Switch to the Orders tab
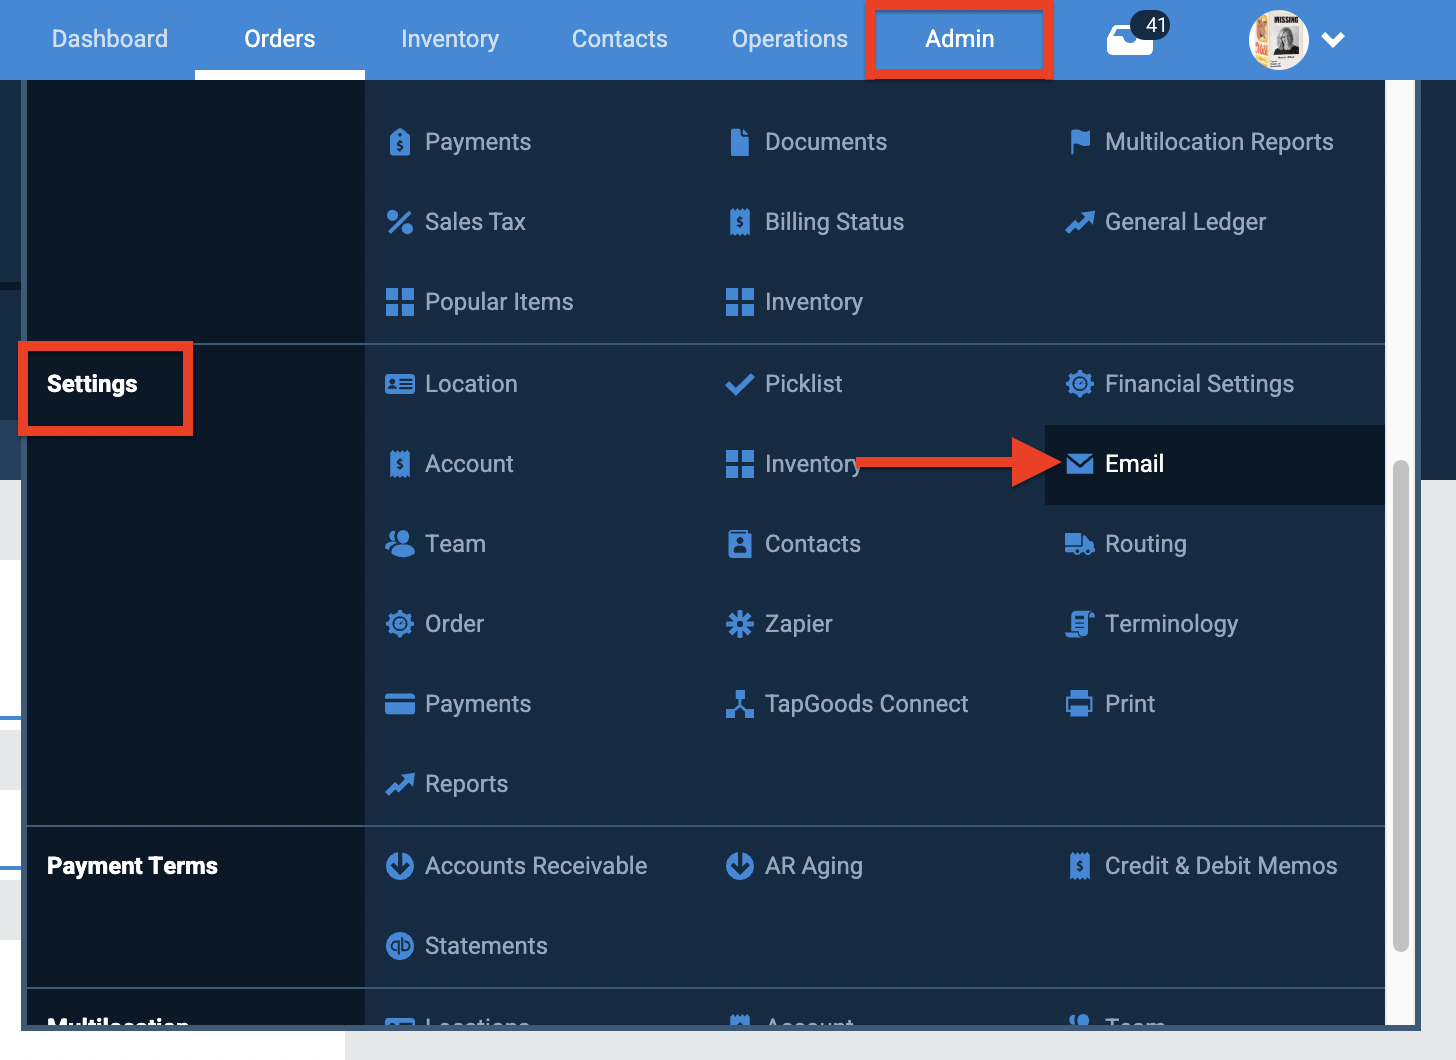This screenshot has height=1060, width=1456. click(279, 39)
